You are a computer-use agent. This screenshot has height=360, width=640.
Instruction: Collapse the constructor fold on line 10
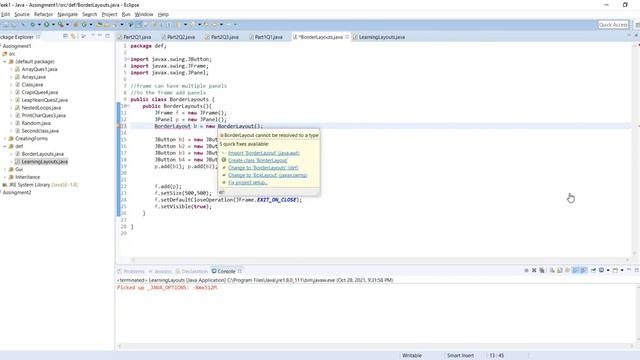pos(128,106)
